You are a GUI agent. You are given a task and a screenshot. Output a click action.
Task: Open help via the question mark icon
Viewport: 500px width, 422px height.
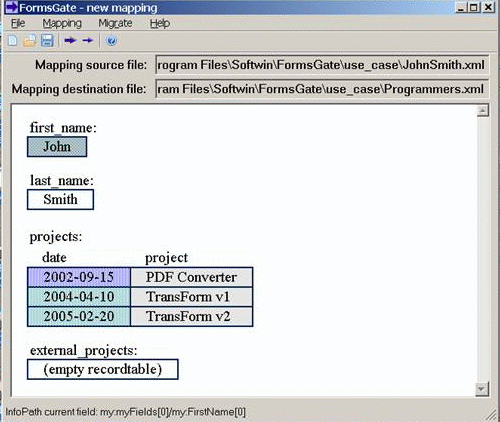[111, 41]
